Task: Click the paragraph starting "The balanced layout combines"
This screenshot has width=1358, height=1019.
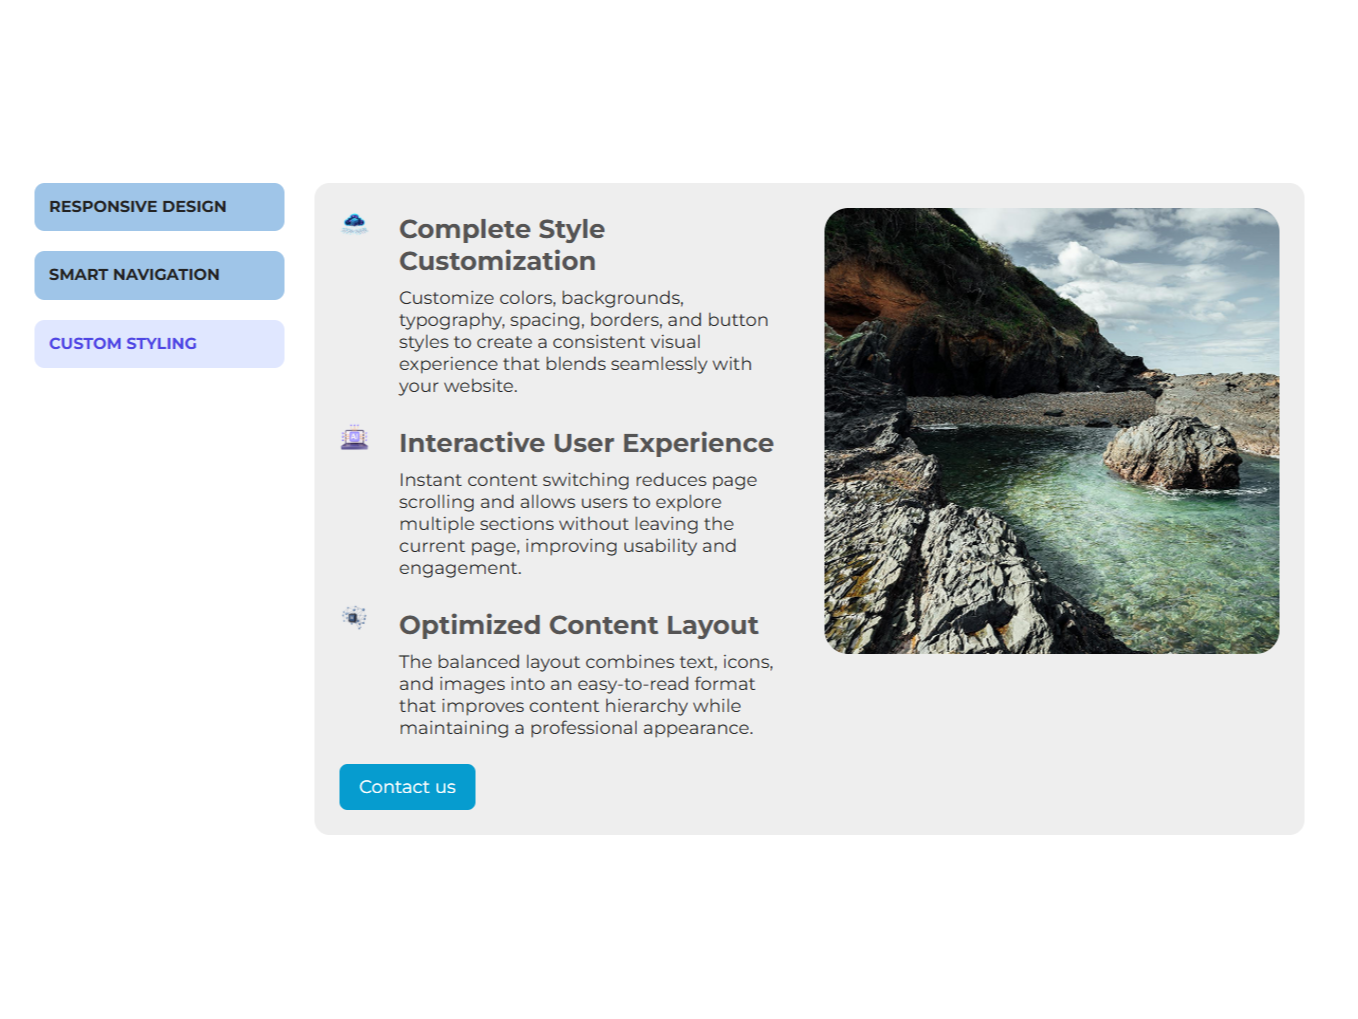Action: [x=586, y=695]
